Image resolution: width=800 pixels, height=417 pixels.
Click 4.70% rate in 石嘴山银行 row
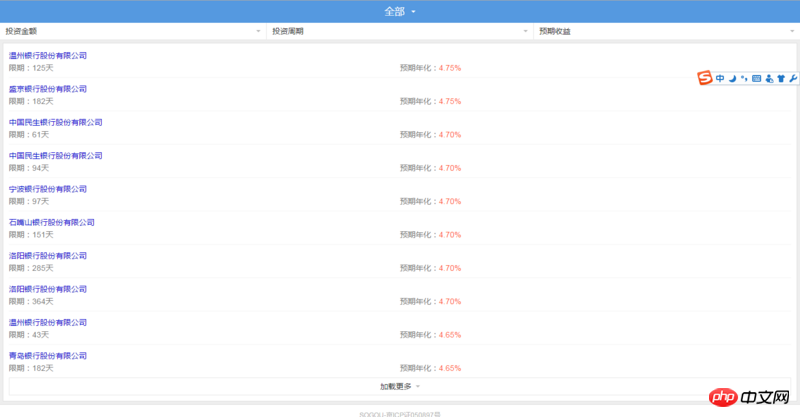(x=449, y=235)
